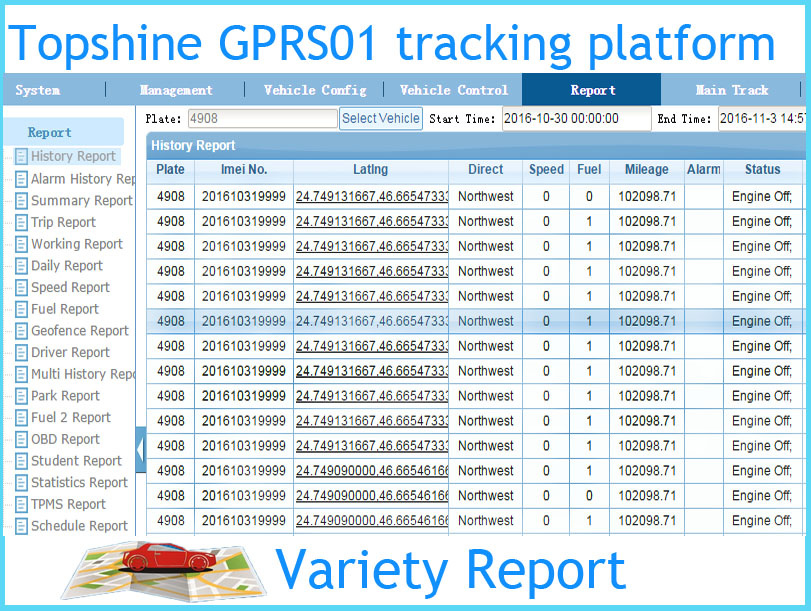Sort by the Fuel column header
The width and height of the screenshot is (811, 611).
(x=589, y=170)
